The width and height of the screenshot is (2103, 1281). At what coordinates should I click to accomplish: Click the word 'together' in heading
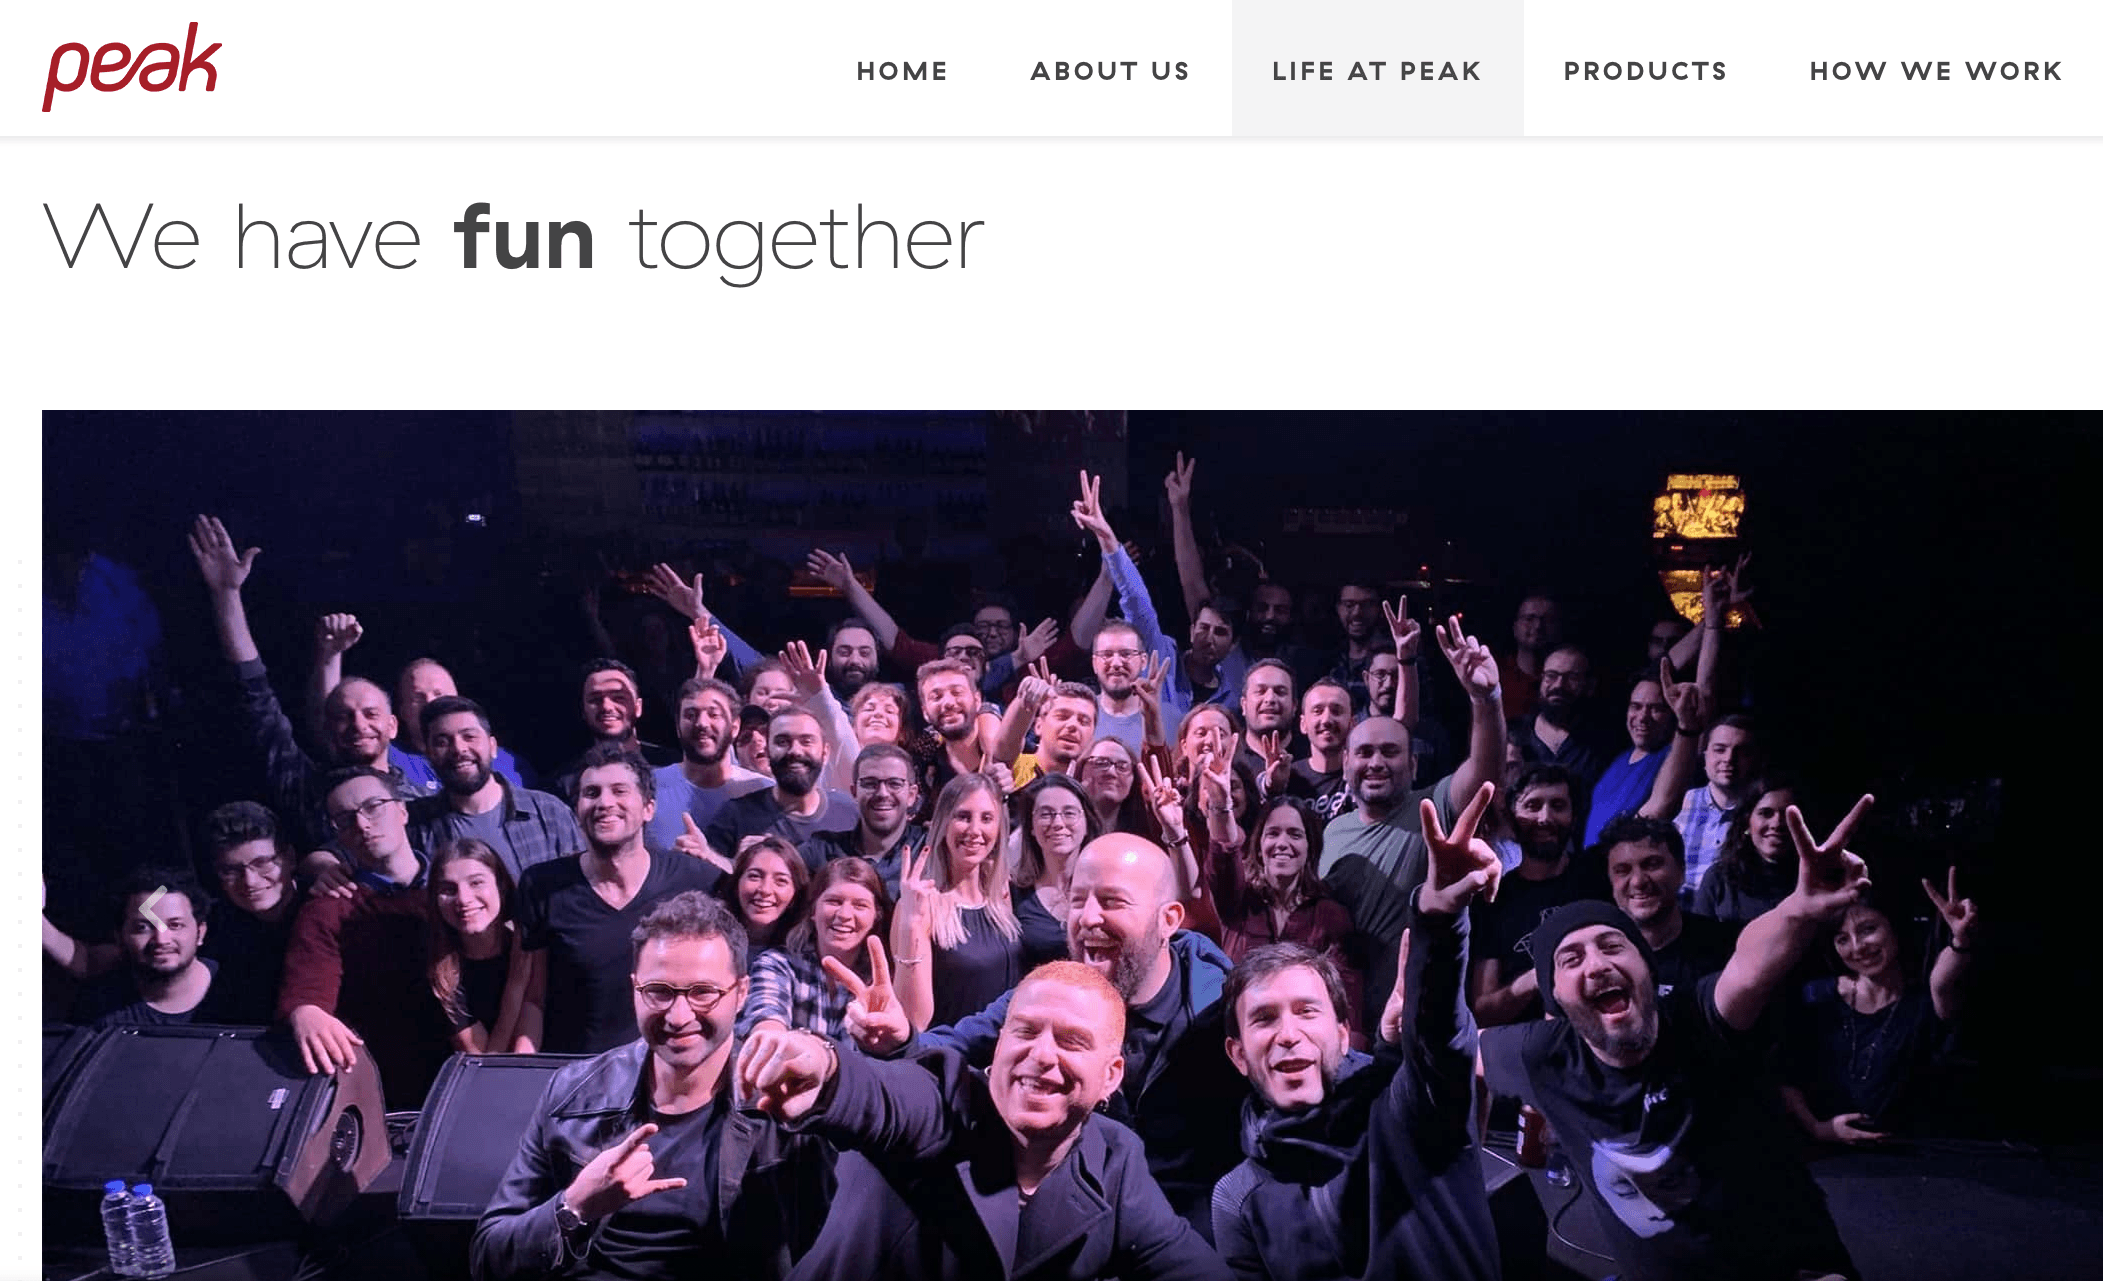[x=807, y=241]
